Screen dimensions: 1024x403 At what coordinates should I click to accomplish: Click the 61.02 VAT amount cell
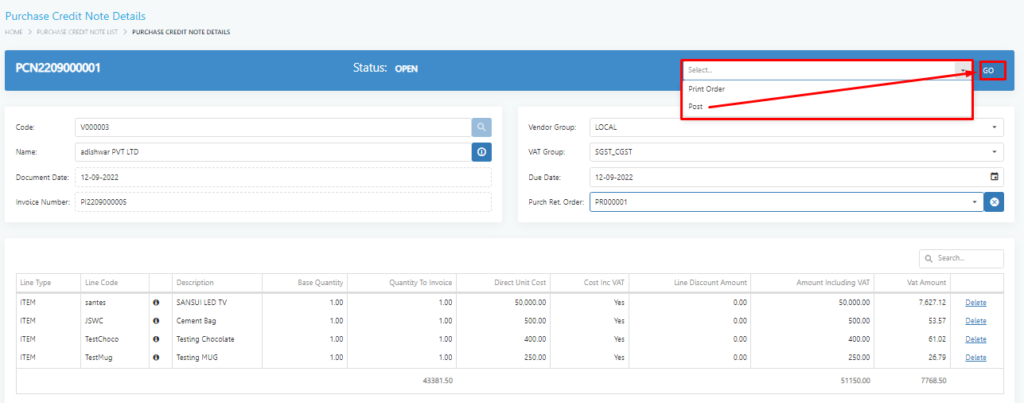point(938,339)
